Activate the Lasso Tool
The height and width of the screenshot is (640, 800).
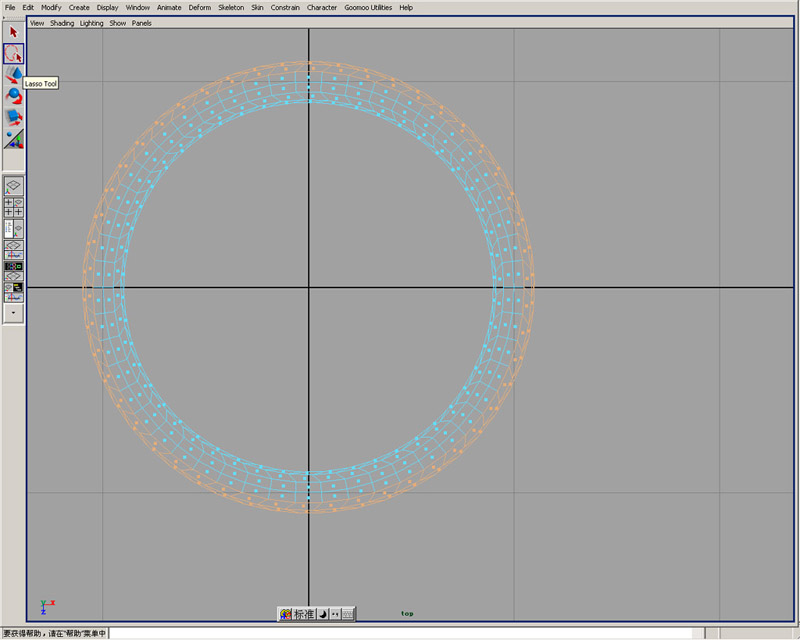click(13, 54)
